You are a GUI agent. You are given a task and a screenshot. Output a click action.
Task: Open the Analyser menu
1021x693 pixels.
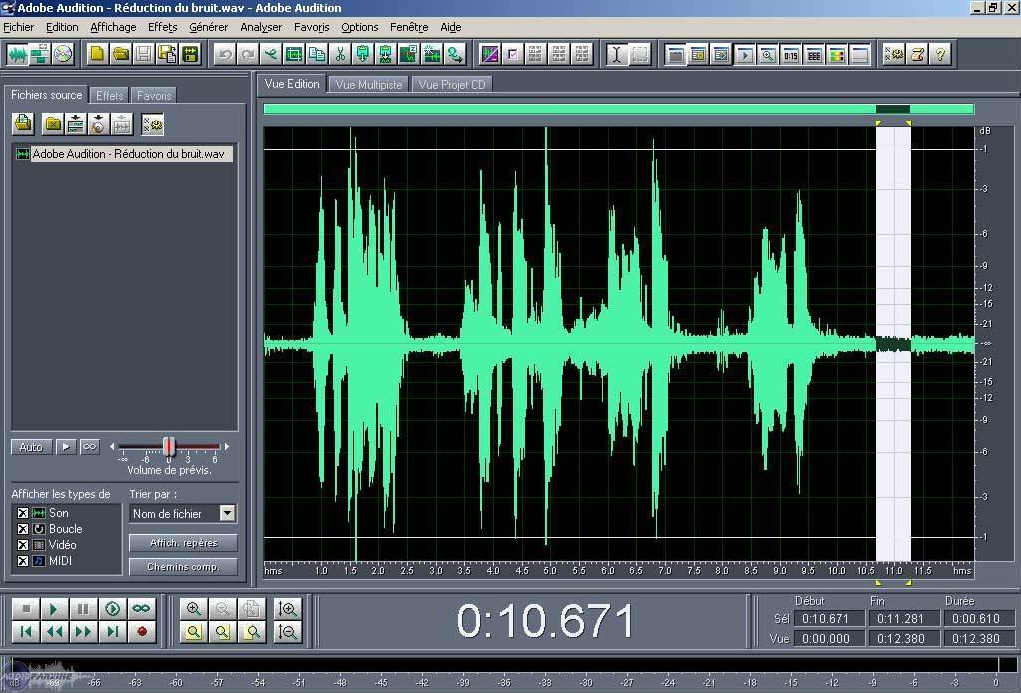tap(261, 27)
